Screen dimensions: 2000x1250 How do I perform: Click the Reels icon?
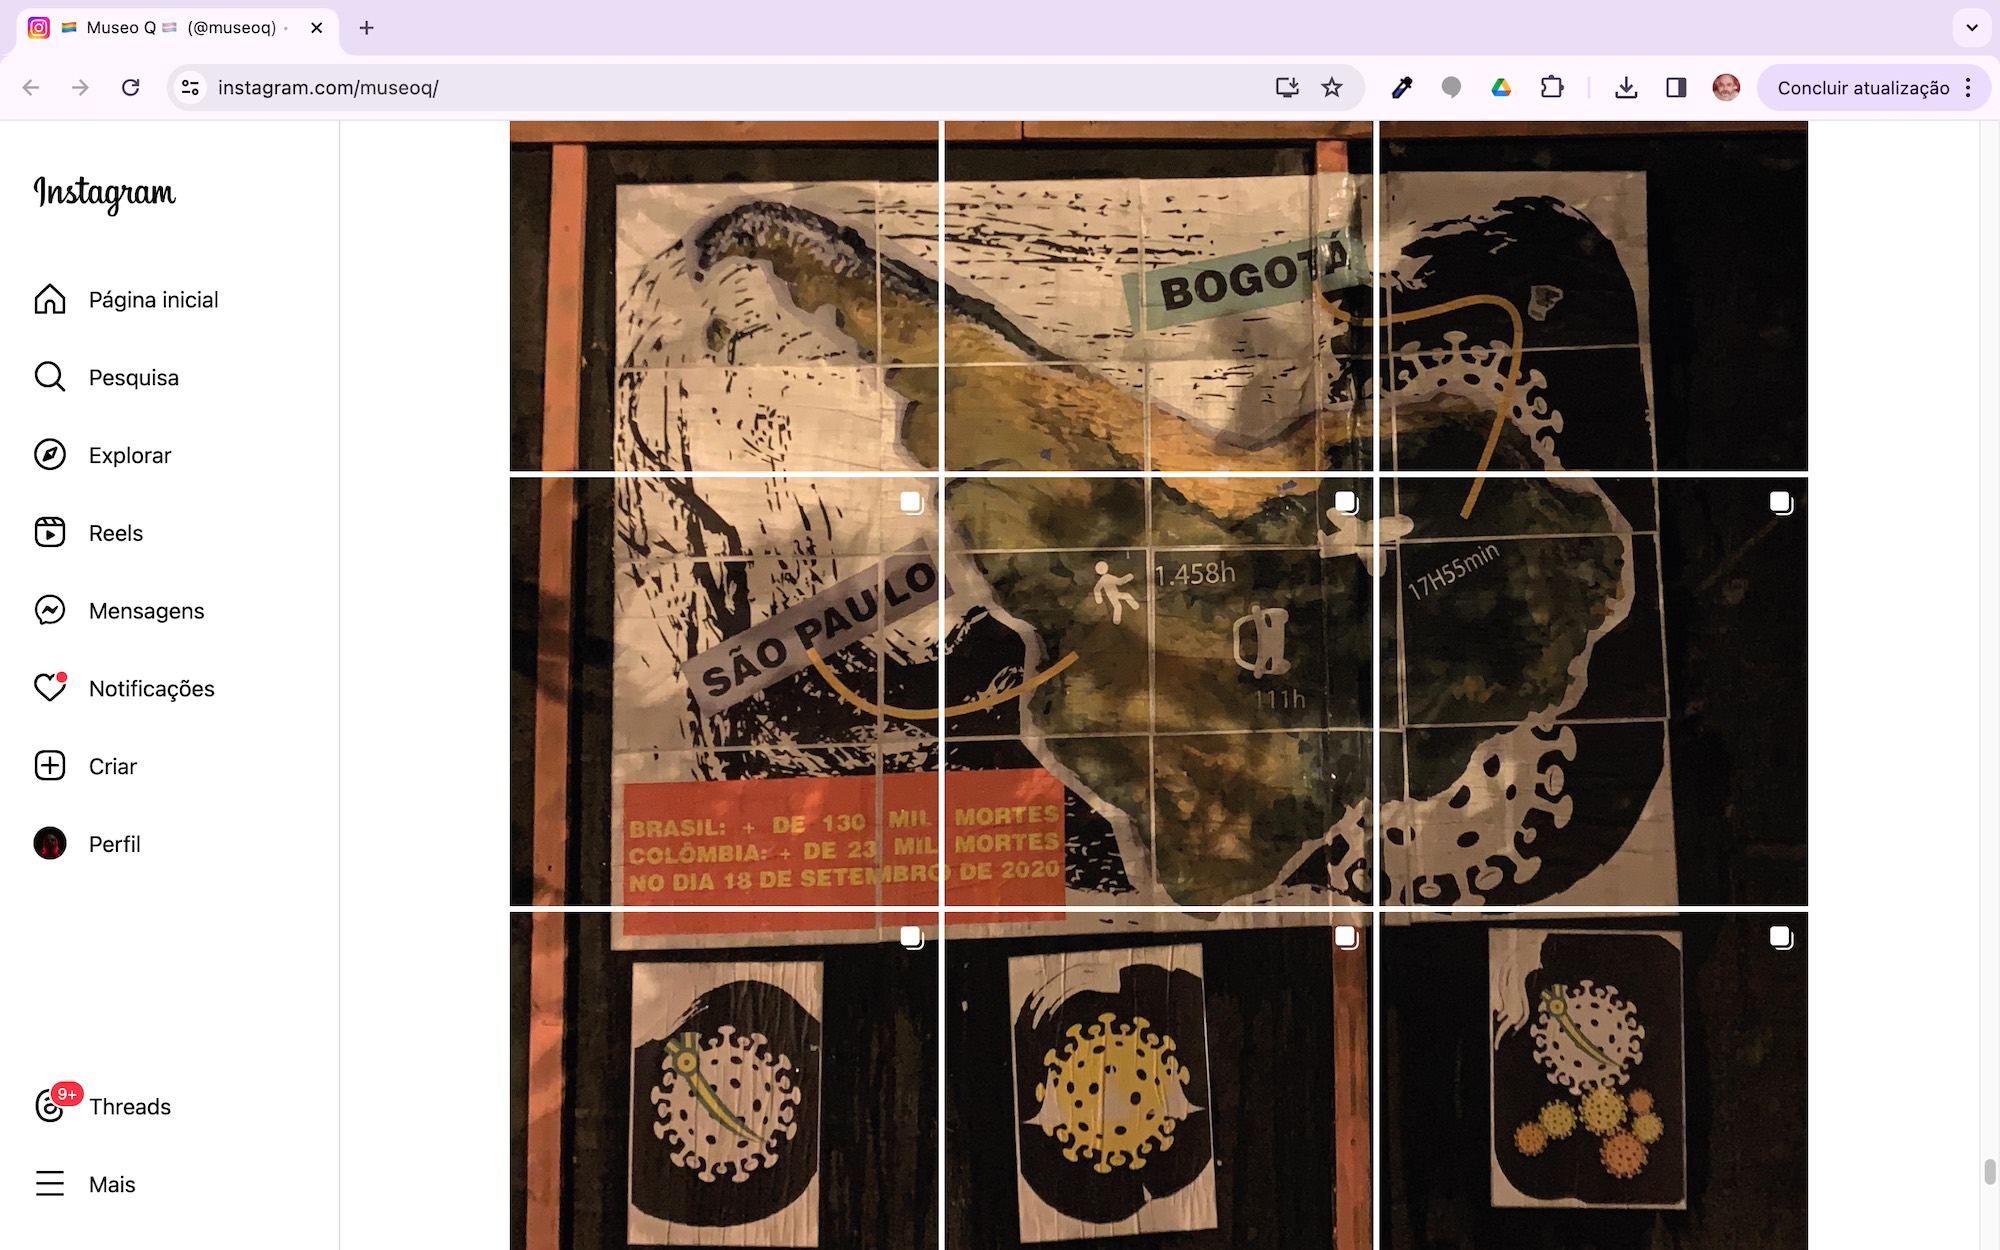click(x=50, y=533)
